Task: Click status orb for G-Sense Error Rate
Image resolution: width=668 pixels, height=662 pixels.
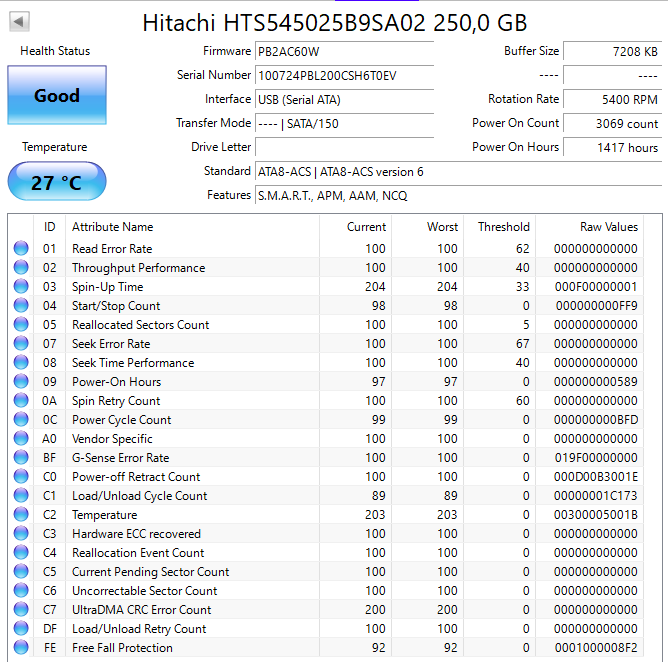Action: click(21, 458)
